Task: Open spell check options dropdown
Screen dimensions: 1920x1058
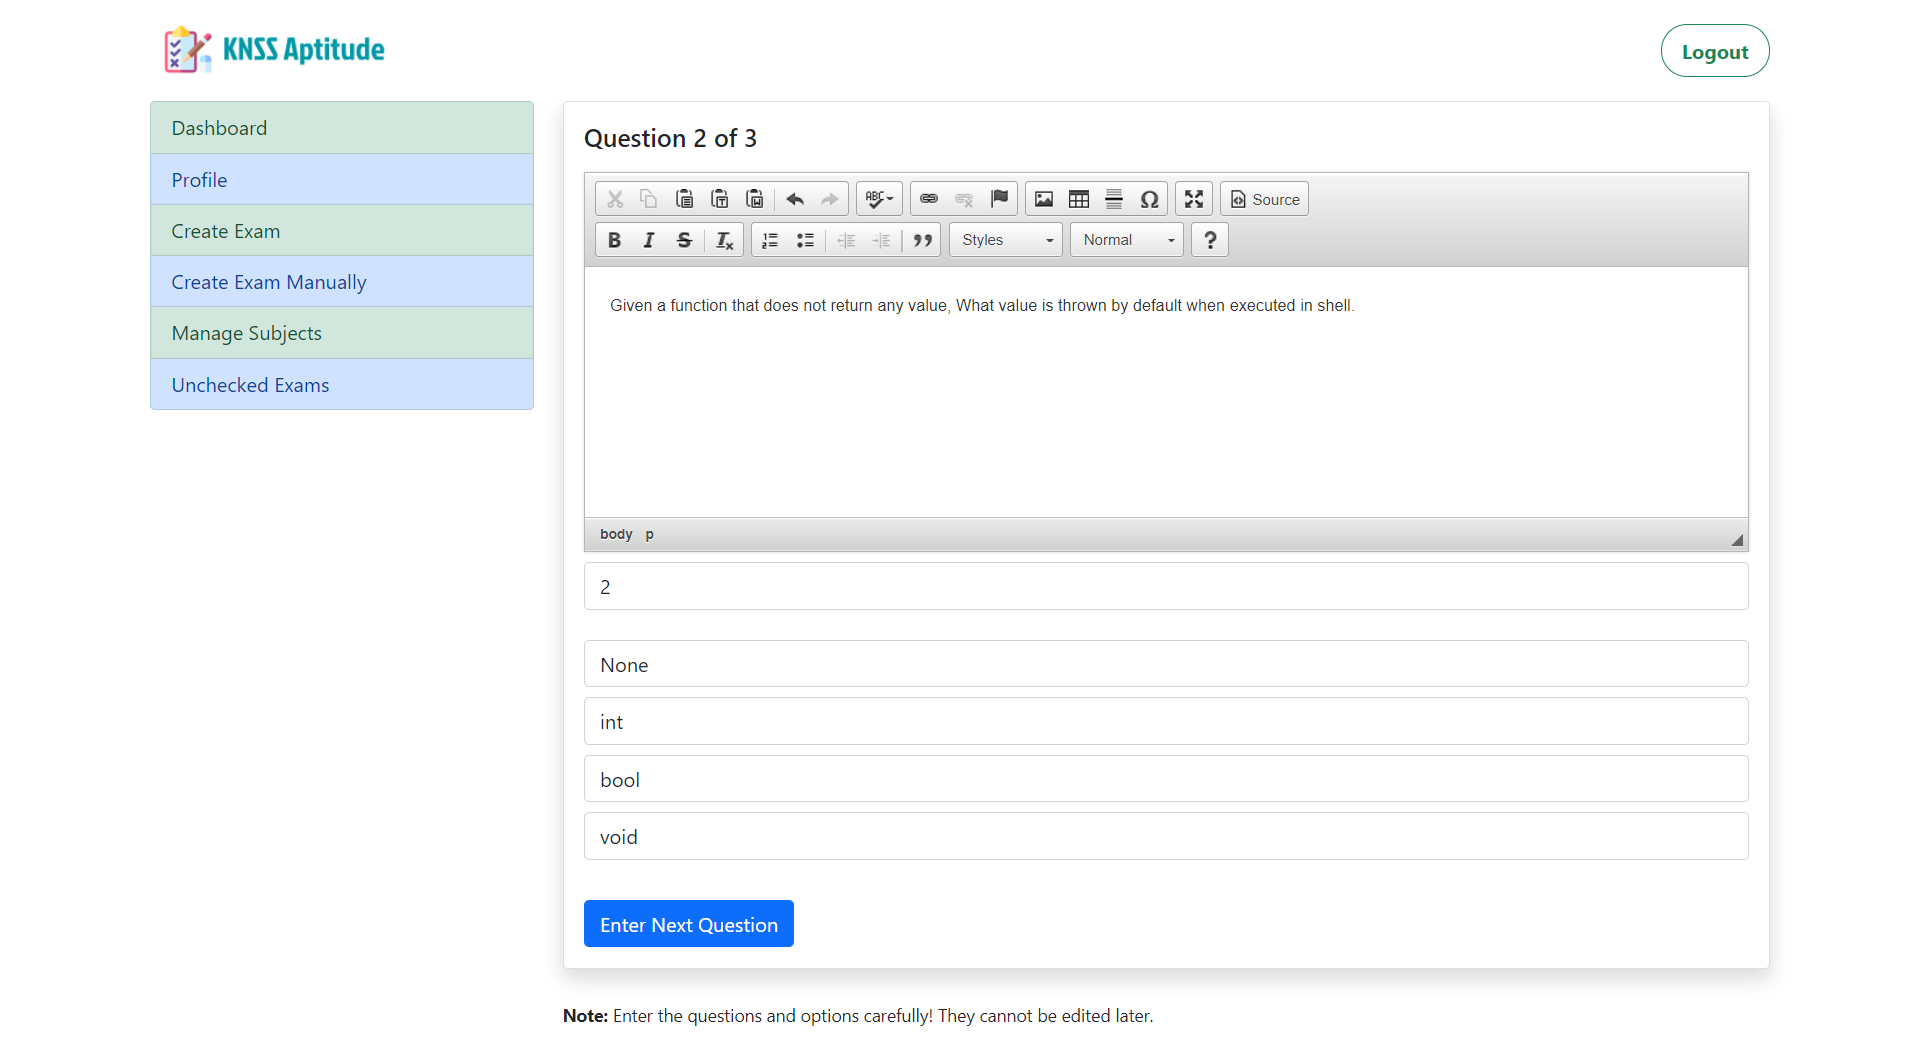Action: (x=879, y=199)
